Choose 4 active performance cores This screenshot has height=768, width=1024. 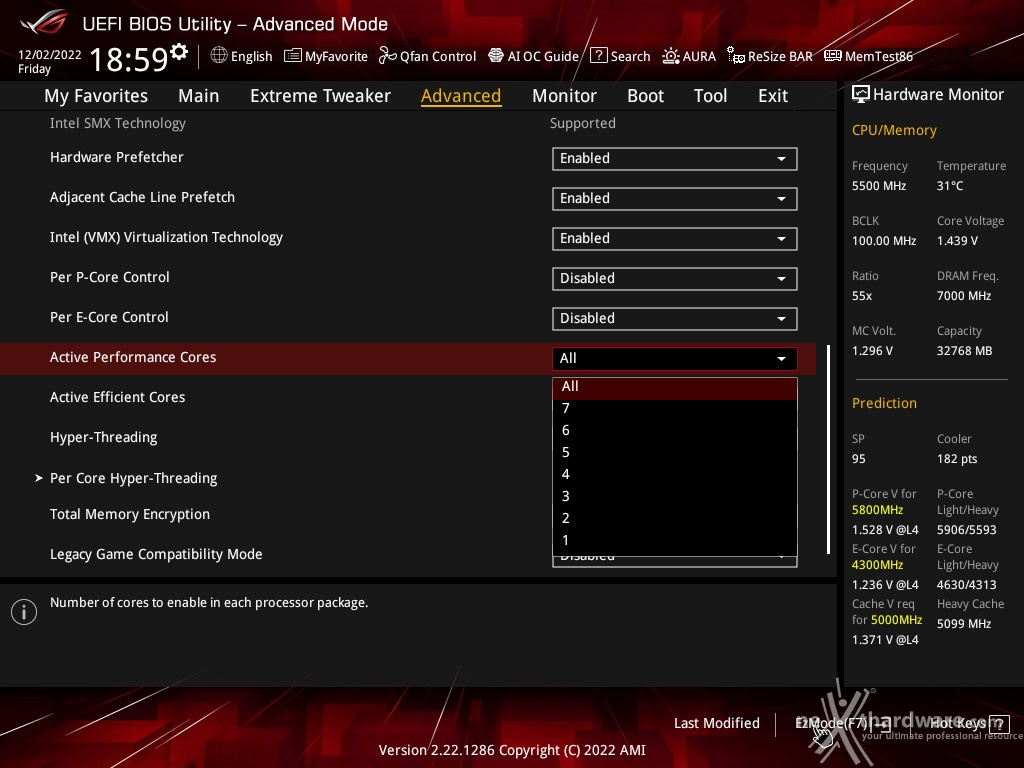click(675, 474)
